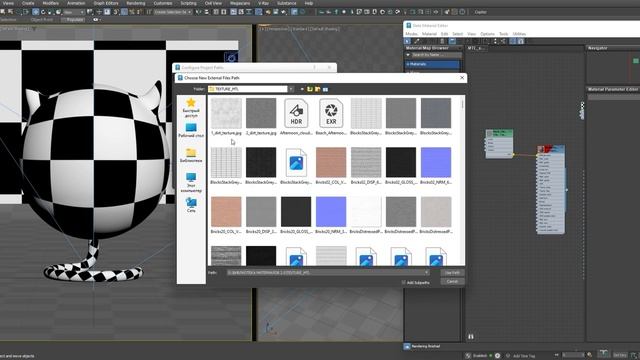The height and width of the screenshot is (360, 640).
Task: Switch to the Populate ribbon tab
Action: 74,20
